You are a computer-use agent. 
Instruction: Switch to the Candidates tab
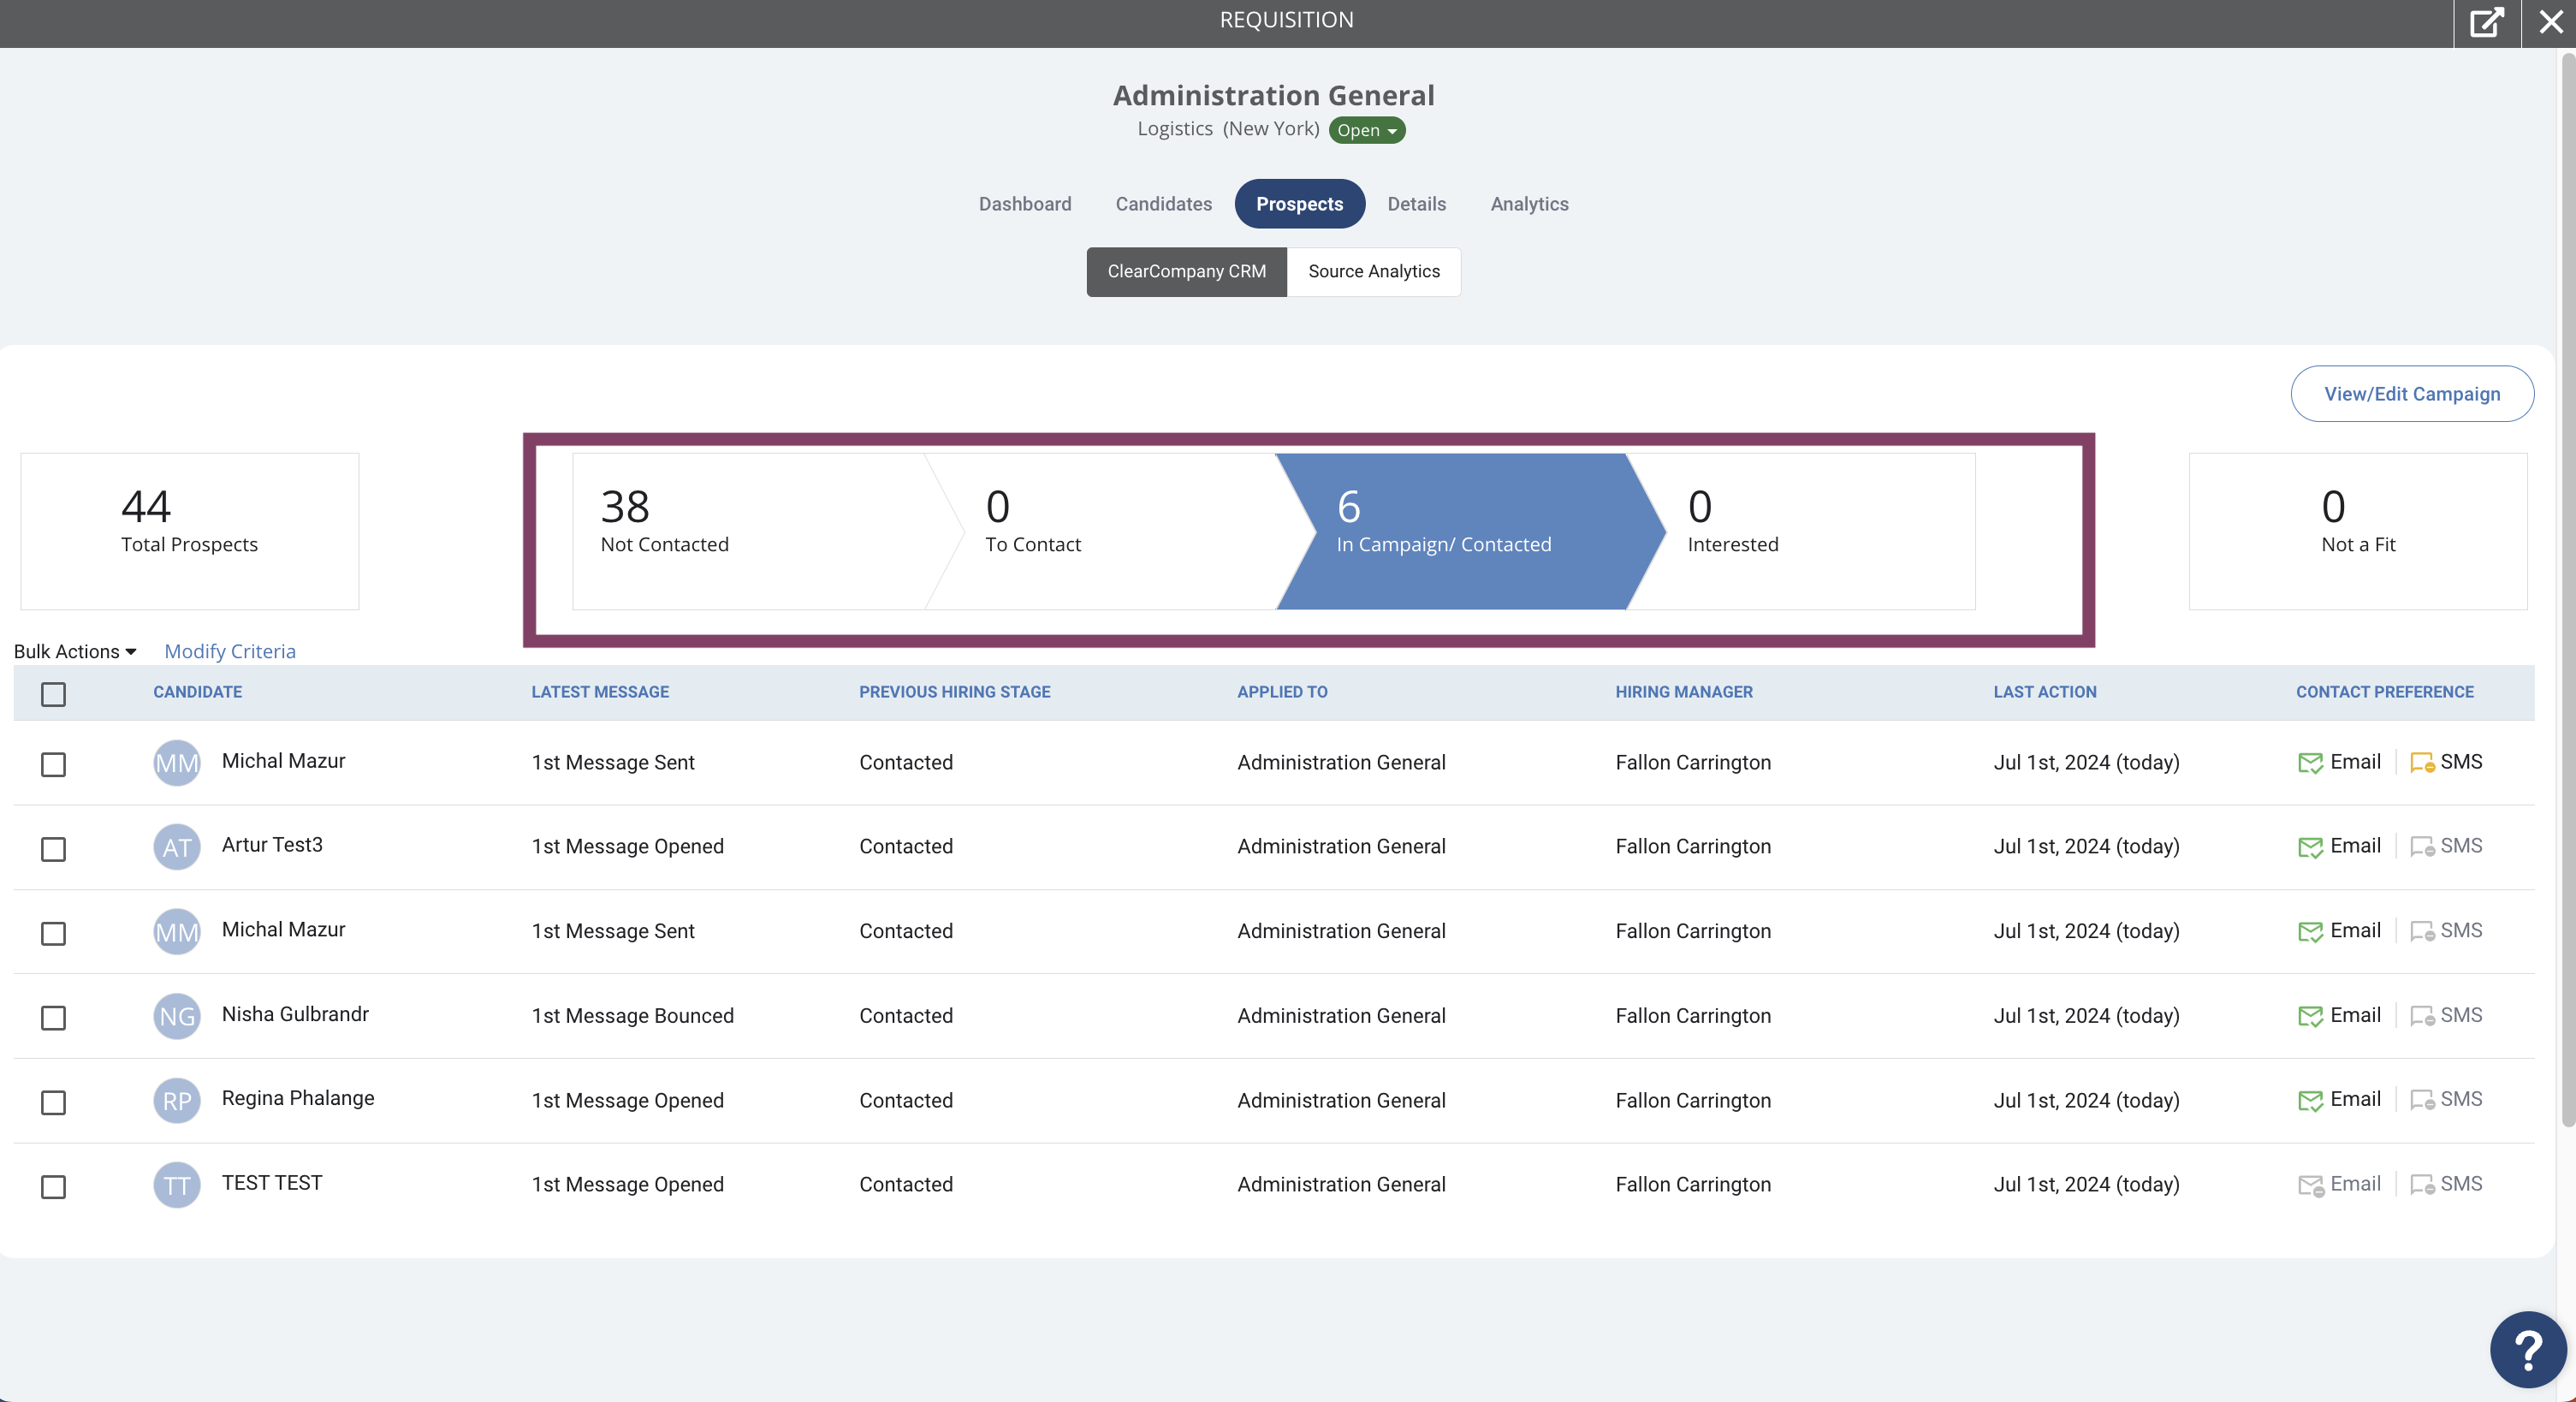[1163, 204]
